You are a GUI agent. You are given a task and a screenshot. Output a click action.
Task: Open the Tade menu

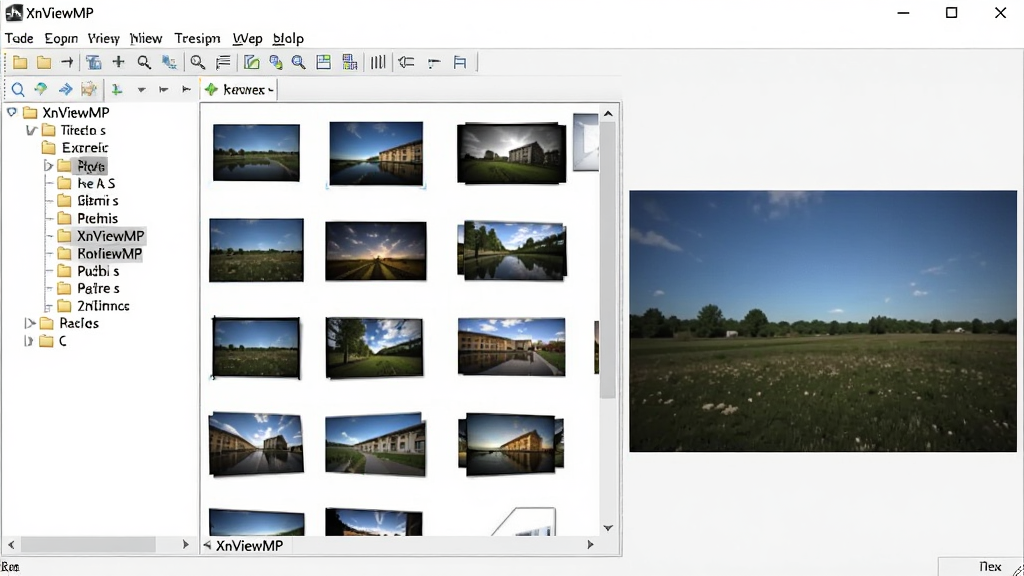(19, 39)
